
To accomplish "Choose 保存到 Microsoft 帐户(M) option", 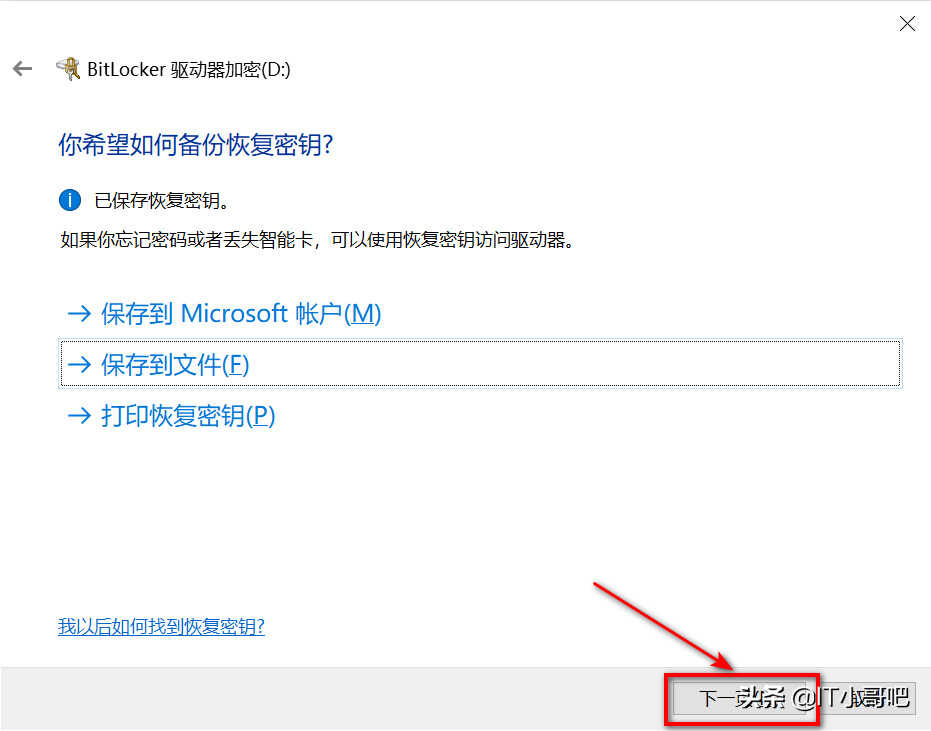I will tap(223, 314).
